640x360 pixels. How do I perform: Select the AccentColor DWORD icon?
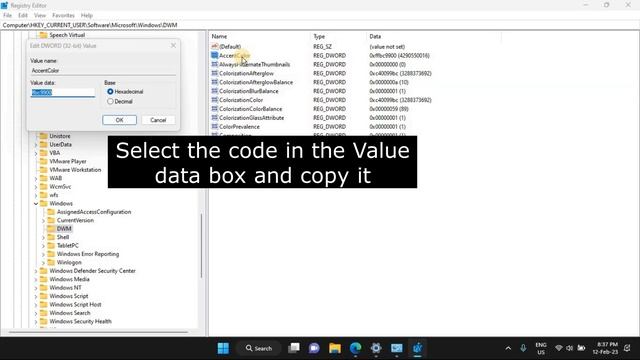click(215, 56)
